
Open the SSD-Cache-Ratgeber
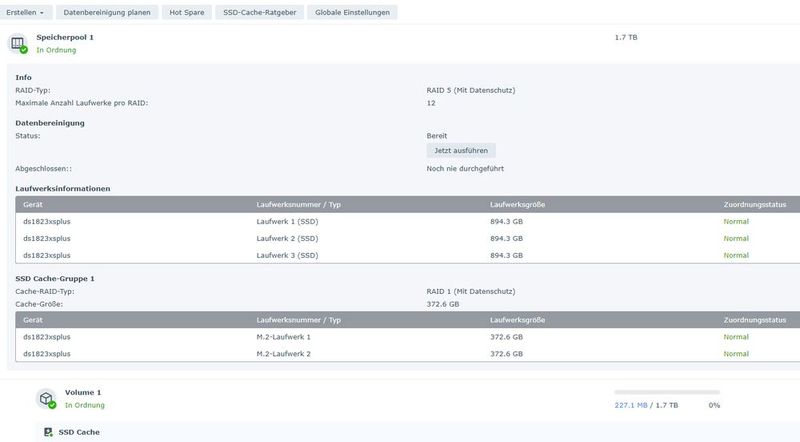[260, 12]
